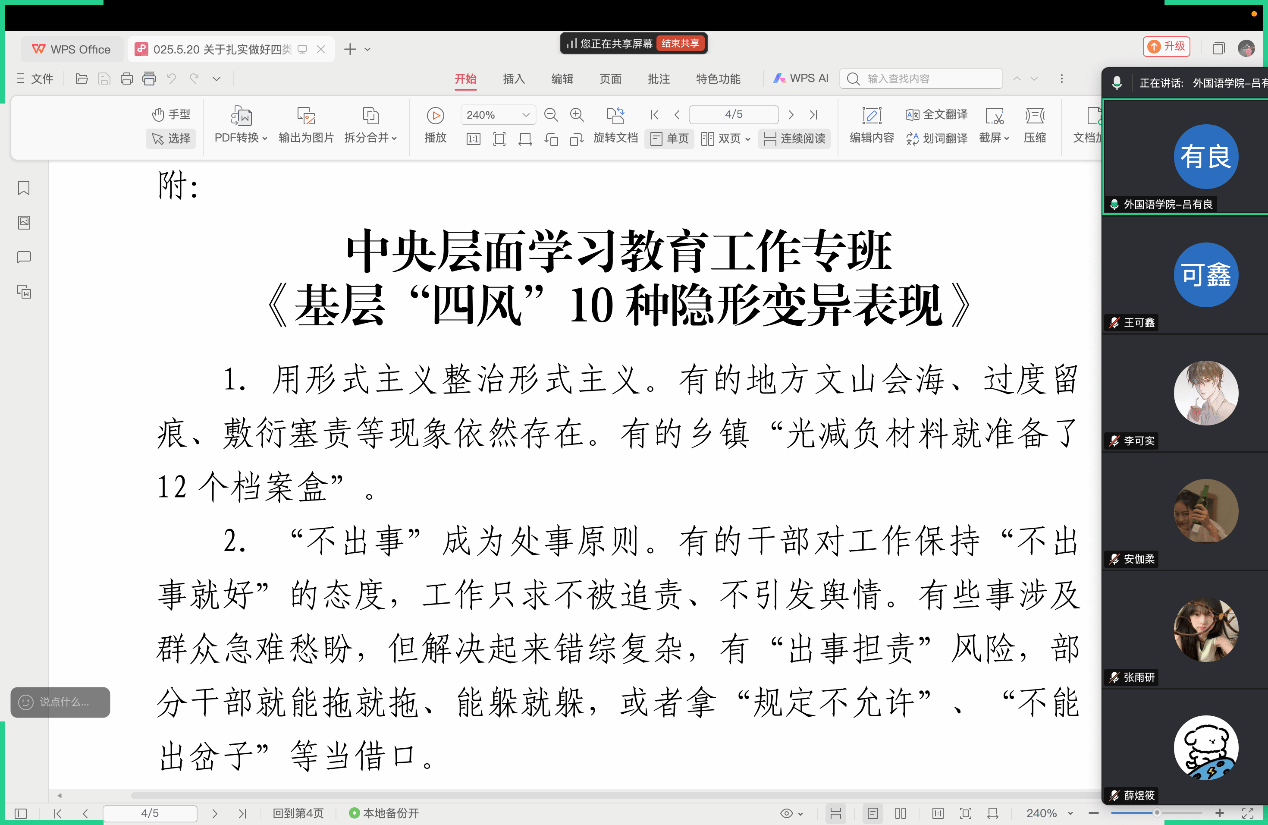Click the 说点什么 chat input
This screenshot has height=825, width=1268.
[x=60, y=702]
